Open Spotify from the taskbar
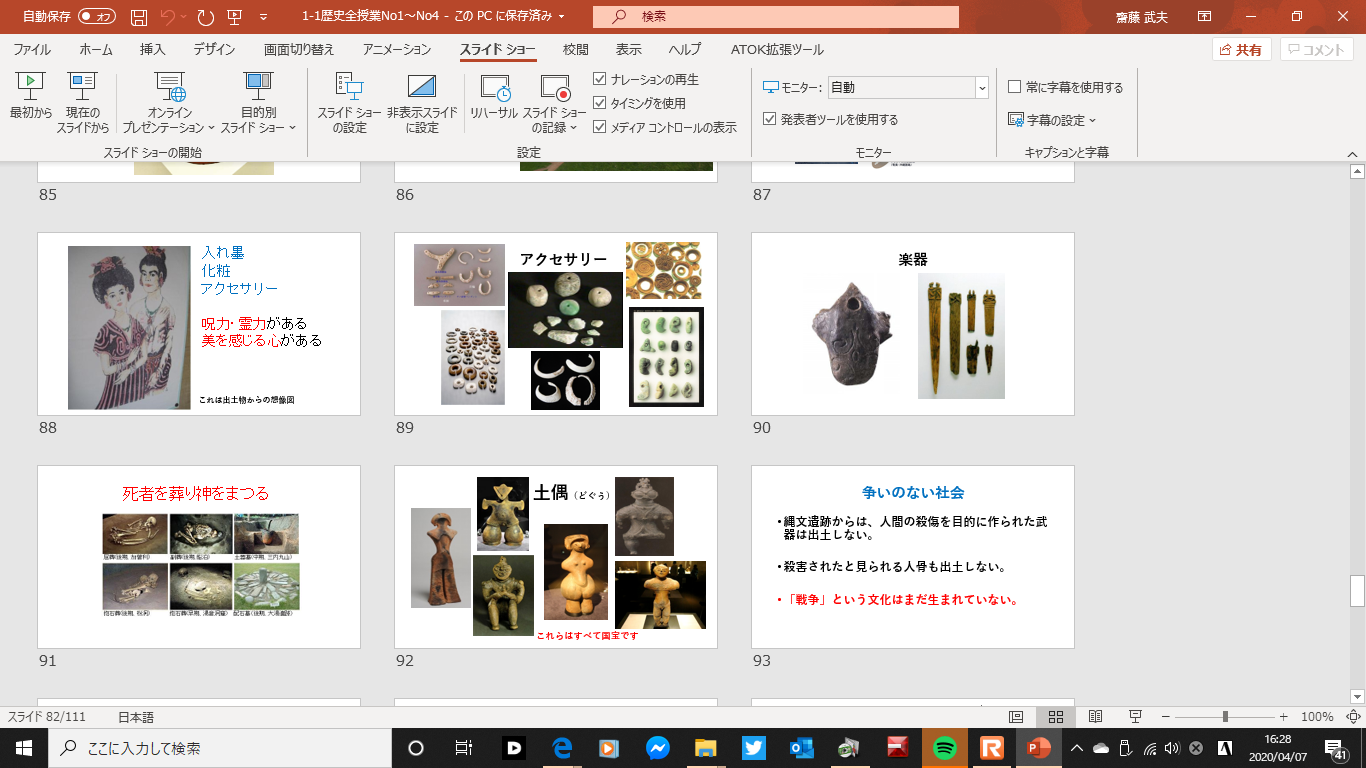 [943, 747]
